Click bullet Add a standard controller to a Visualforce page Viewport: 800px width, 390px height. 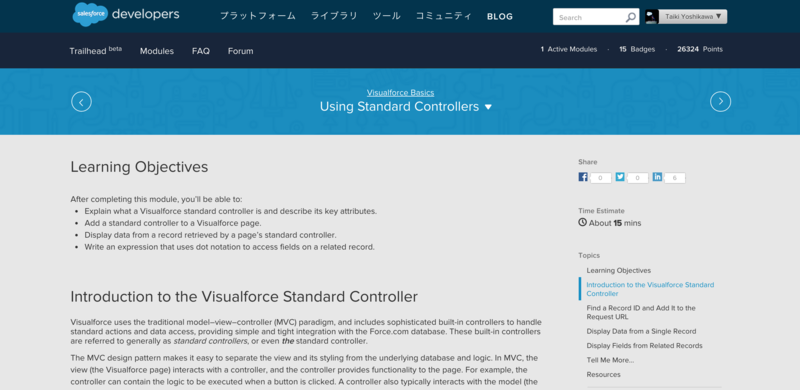point(173,223)
